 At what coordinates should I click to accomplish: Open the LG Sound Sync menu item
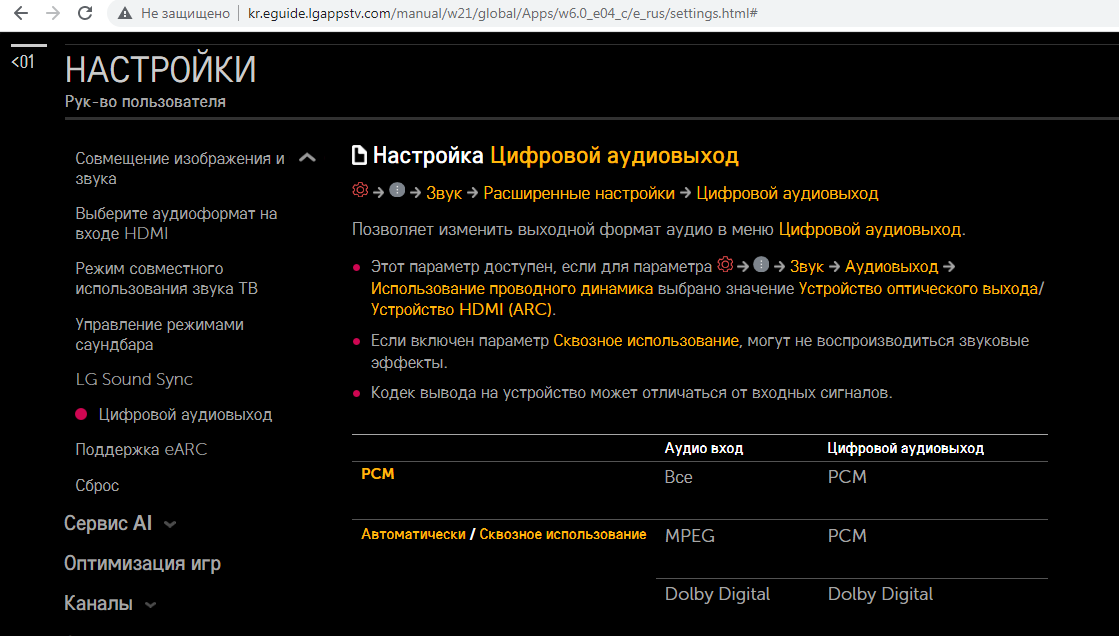134,379
